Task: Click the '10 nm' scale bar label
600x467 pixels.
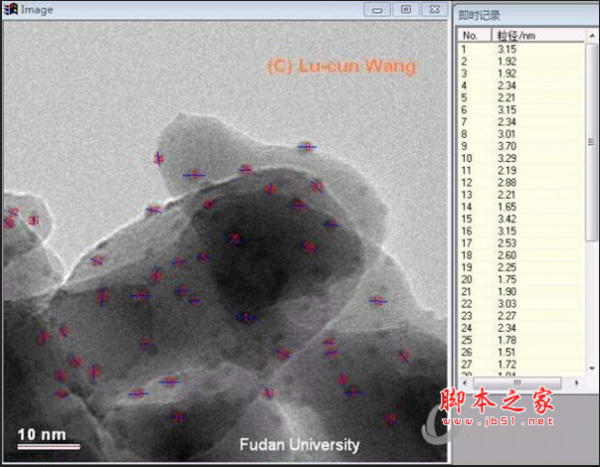Action: click(x=42, y=435)
